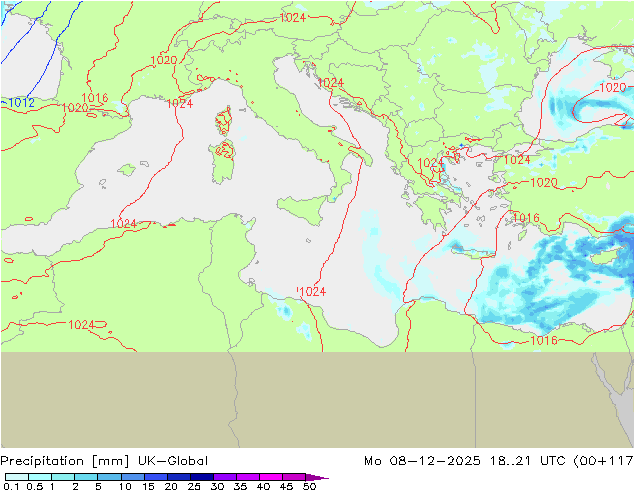
Task: Select the 45–50 mm legend swatch
Action: coord(294,477)
